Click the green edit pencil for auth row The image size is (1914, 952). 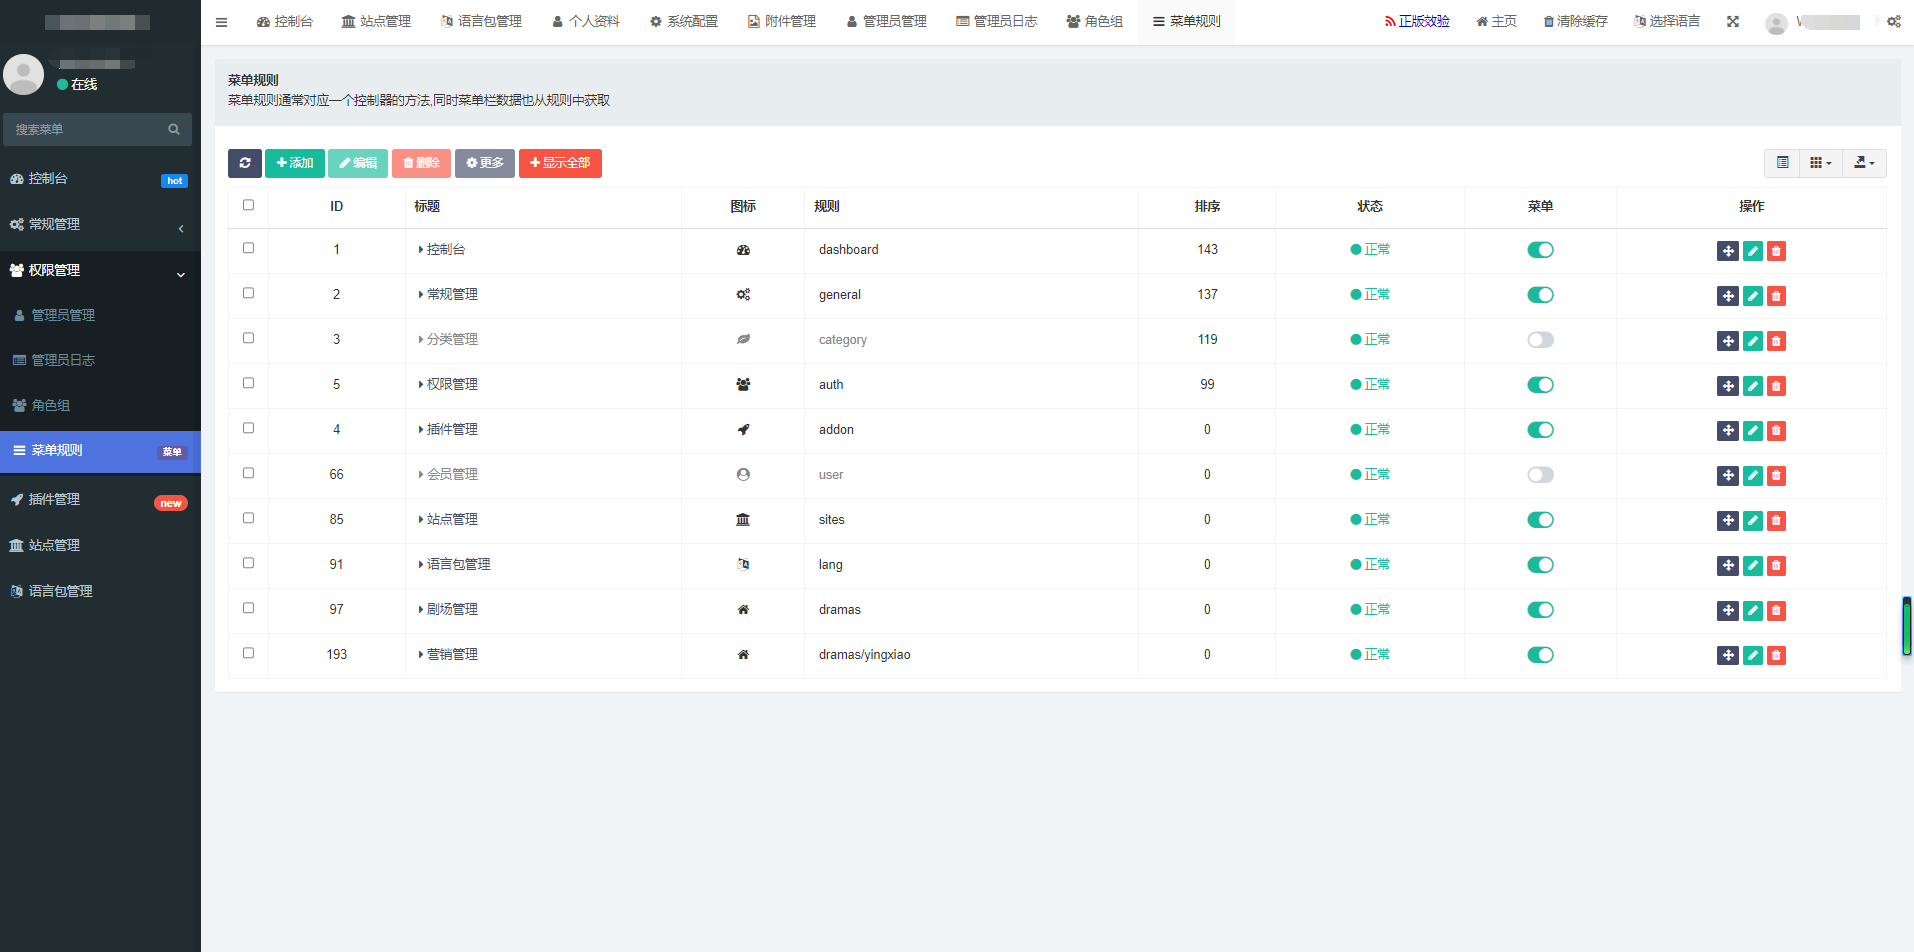pyautogui.click(x=1752, y=386)
